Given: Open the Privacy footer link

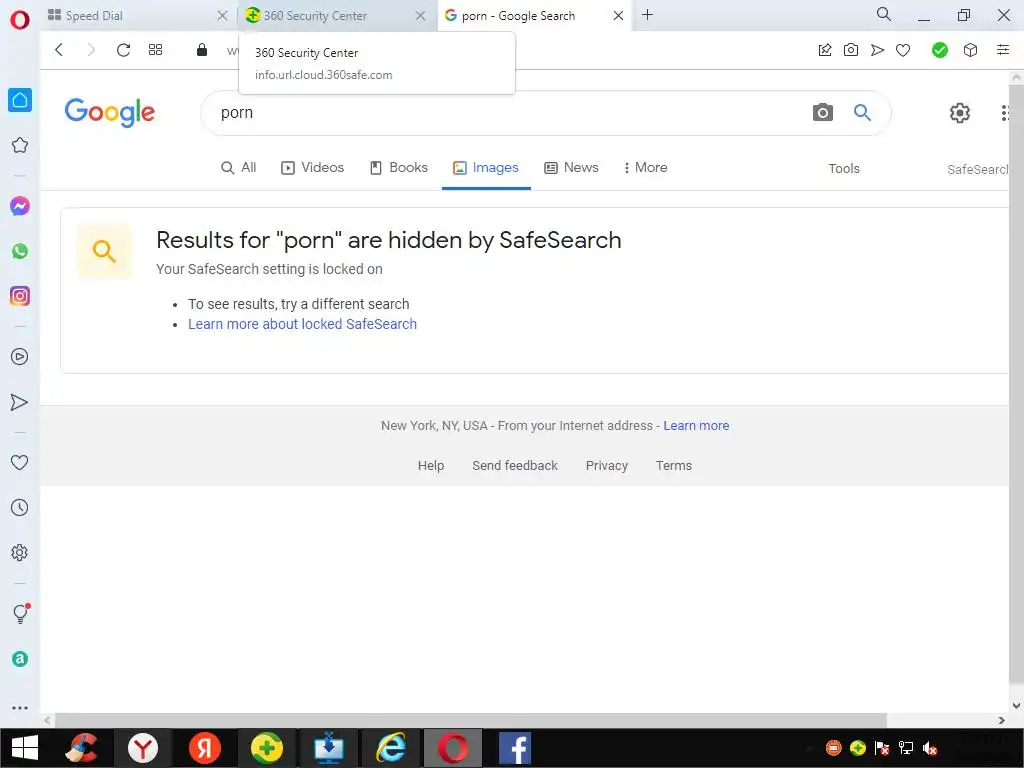Looking at the screenshot, I should [607, 466].
